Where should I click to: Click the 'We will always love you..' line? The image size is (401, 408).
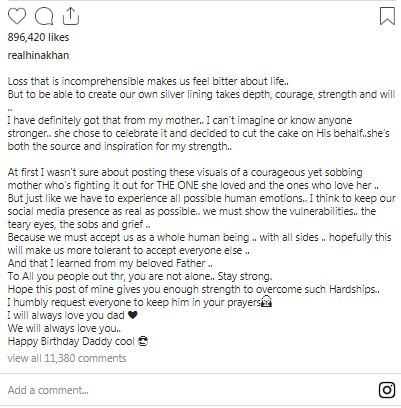pos(64,328)
